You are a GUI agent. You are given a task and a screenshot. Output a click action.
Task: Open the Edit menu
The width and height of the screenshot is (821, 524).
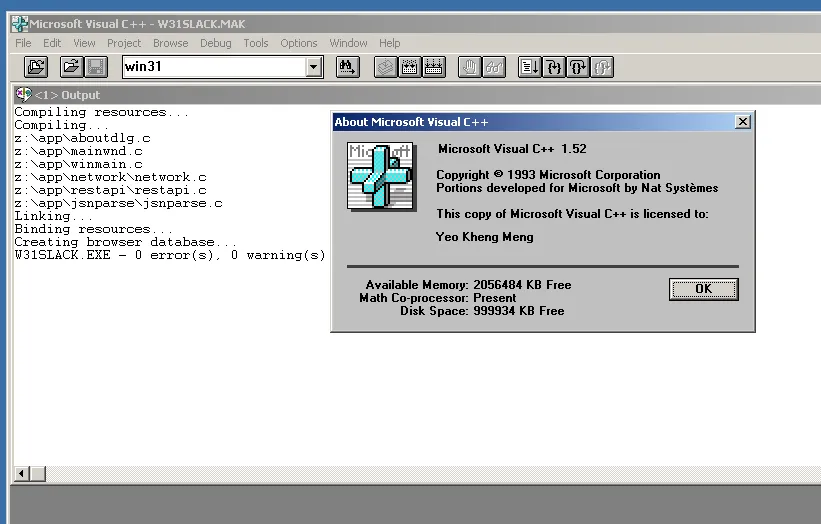point(52,43)
